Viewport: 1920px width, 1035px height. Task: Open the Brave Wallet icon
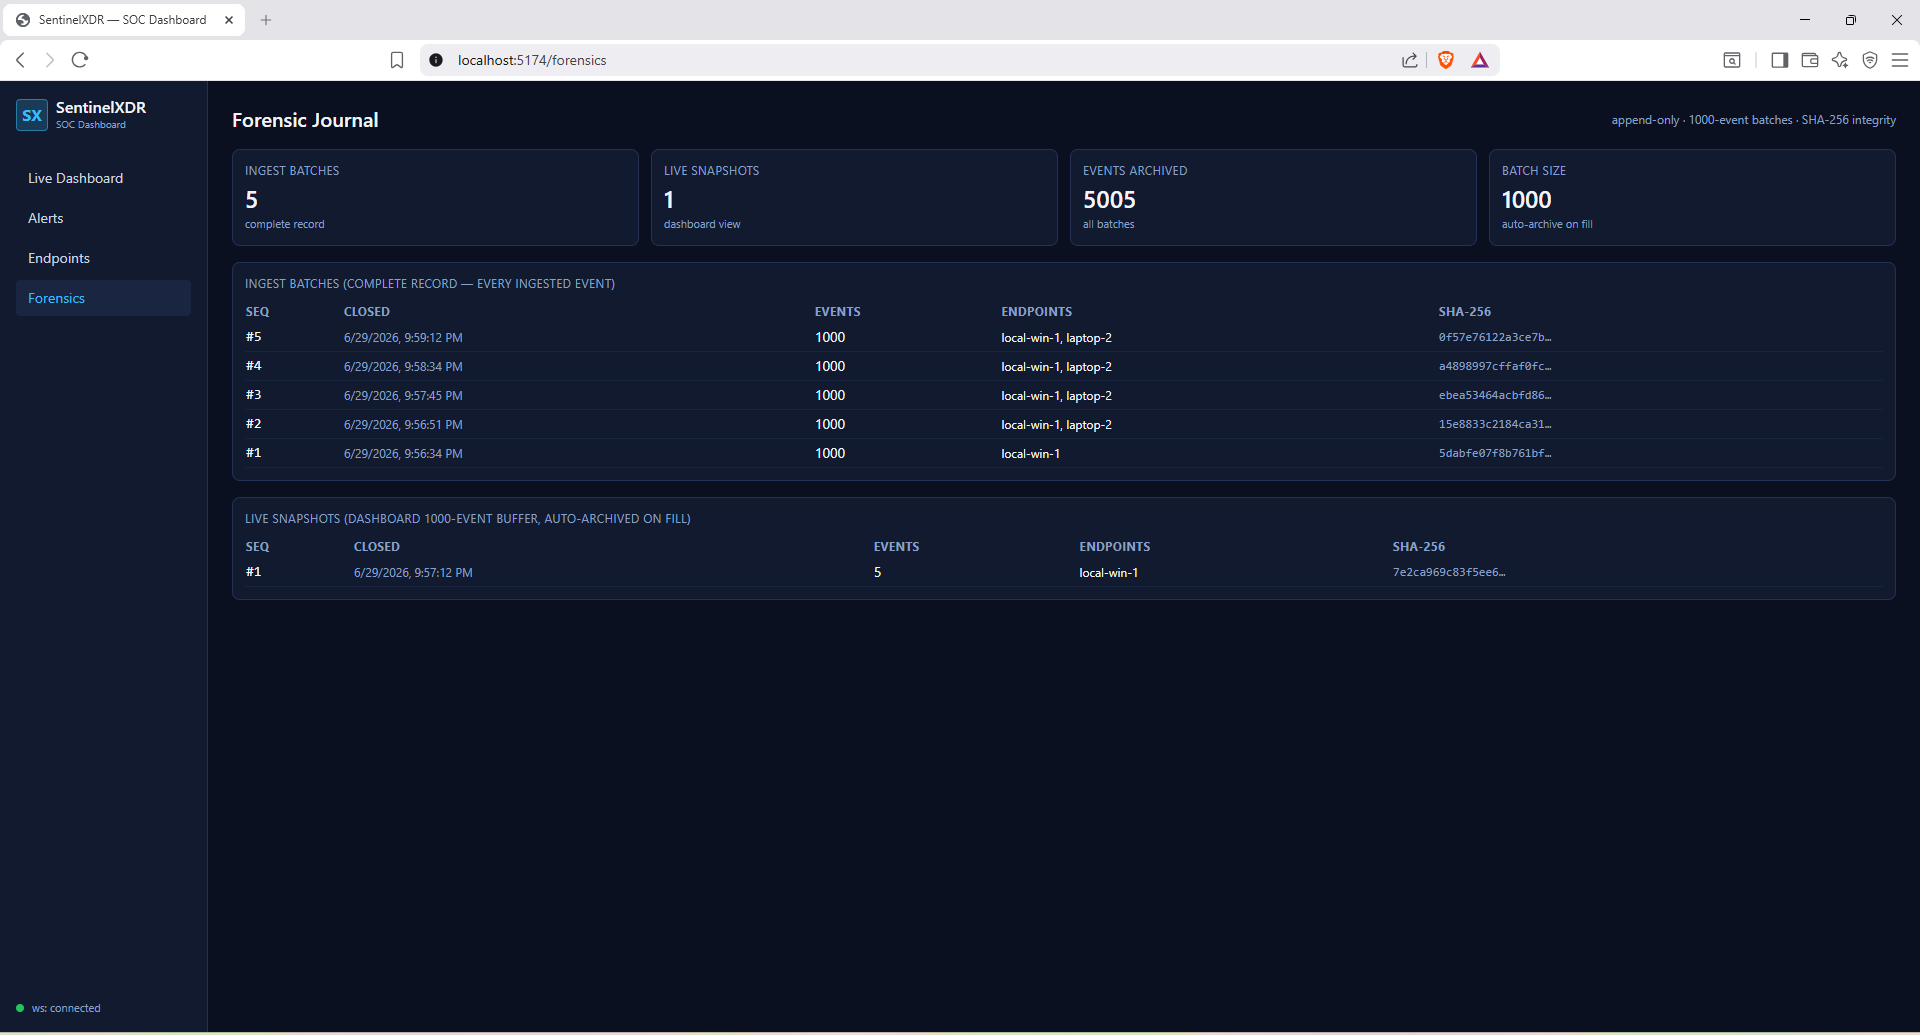(1810, 60)
